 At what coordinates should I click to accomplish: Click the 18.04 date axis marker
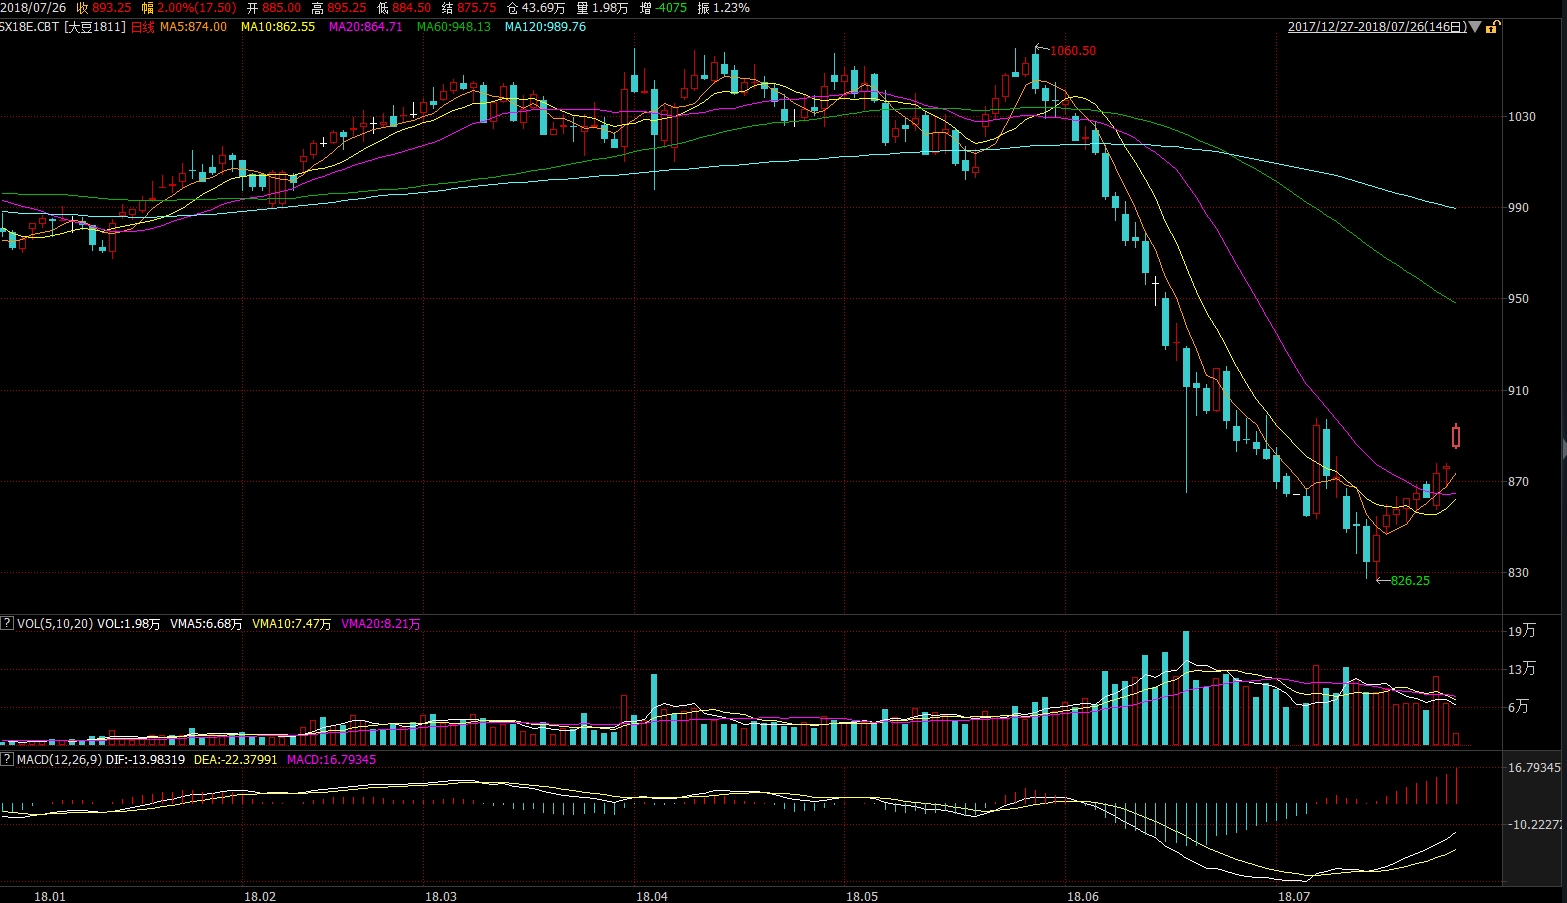click(652, 896)
